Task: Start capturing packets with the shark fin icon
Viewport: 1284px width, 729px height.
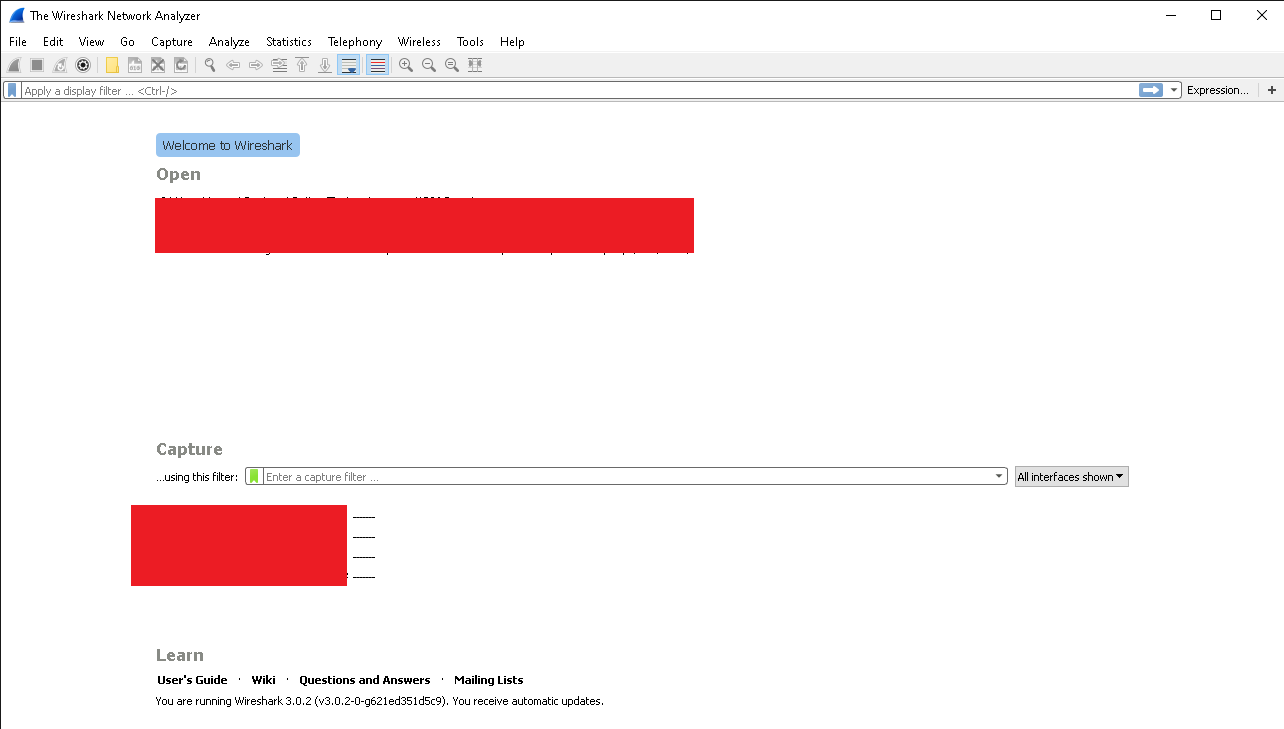Action: 14,65
